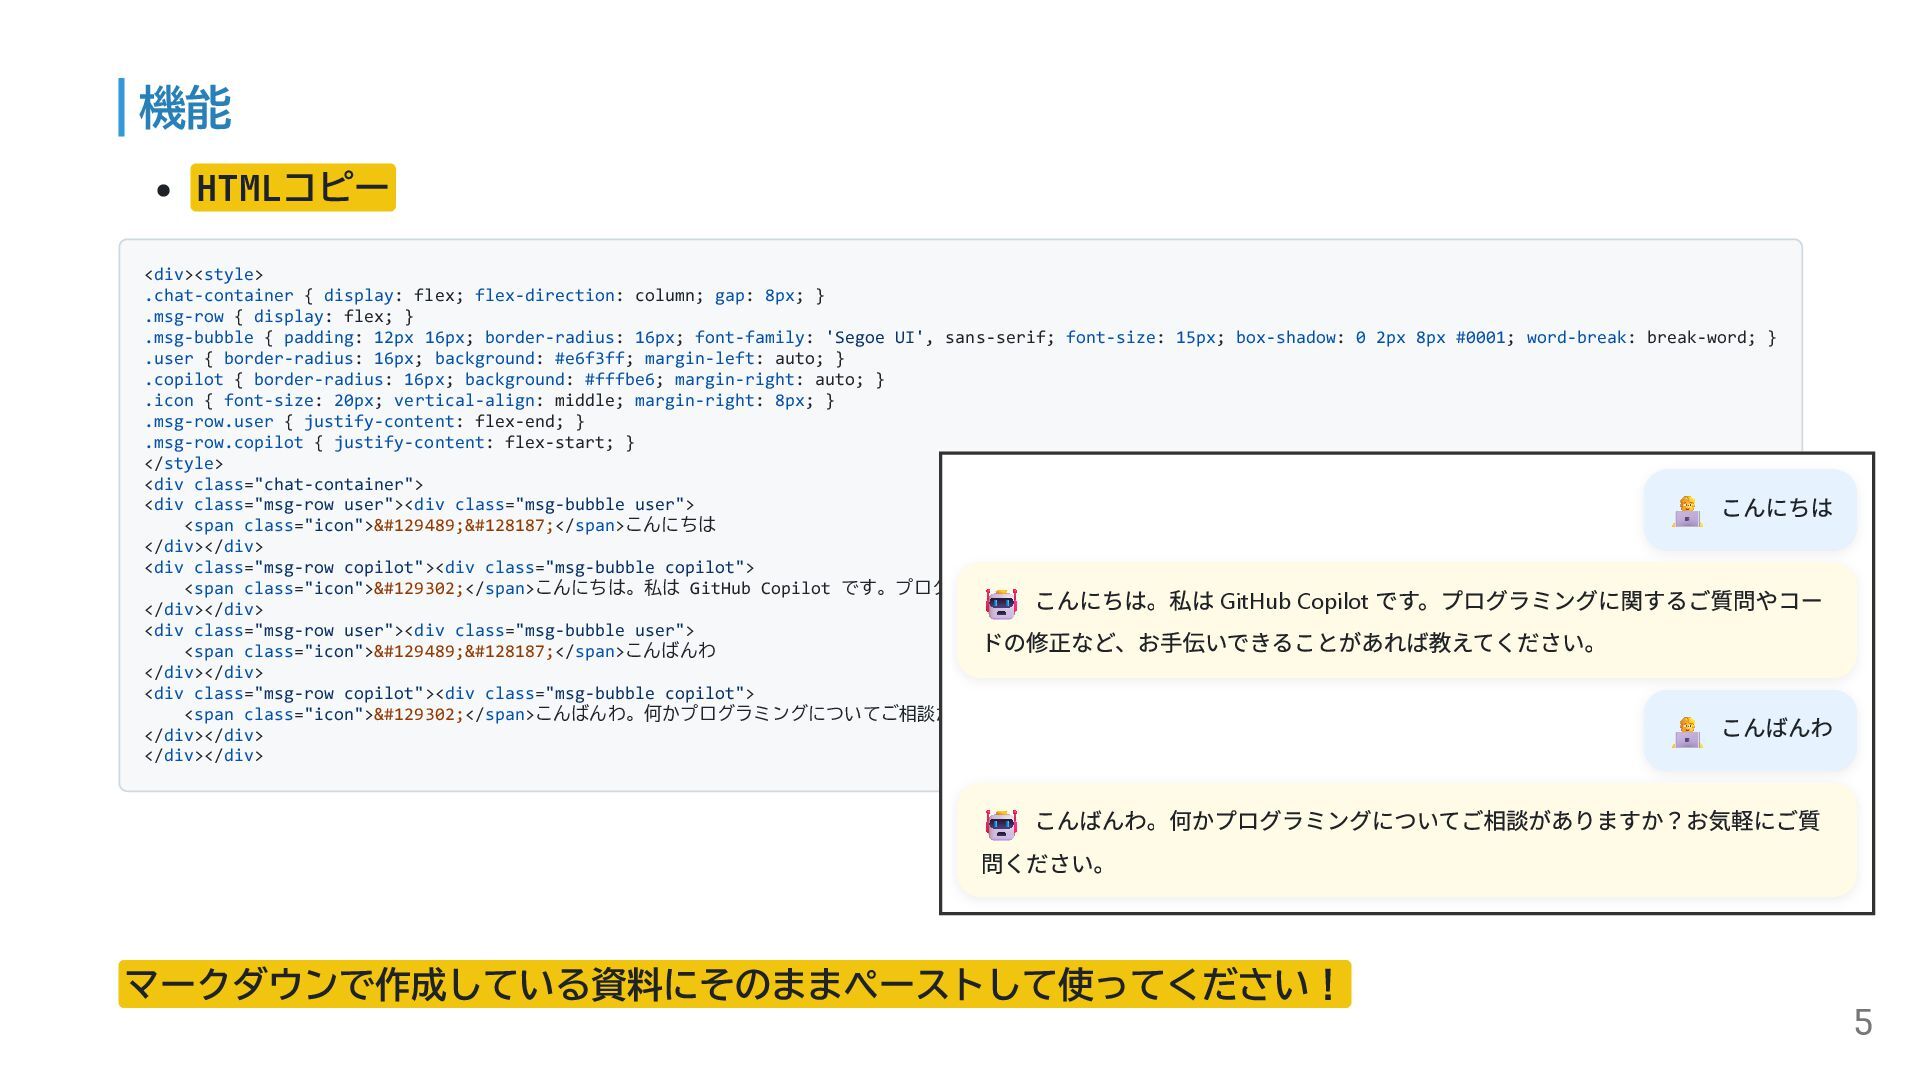Click slide page number 5
This screenshot has width=1920, height=1080.
click(x=1862, y=1022)
